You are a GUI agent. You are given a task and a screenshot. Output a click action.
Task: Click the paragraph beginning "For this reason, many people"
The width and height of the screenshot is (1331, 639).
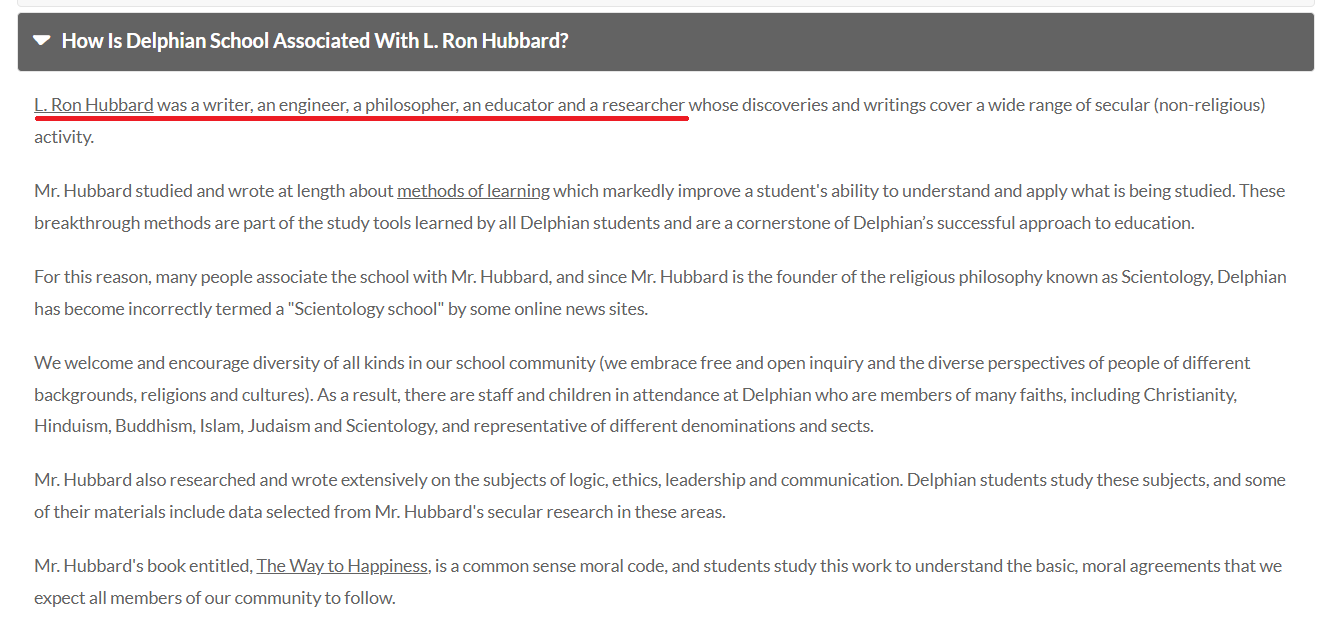click(660, 292)
